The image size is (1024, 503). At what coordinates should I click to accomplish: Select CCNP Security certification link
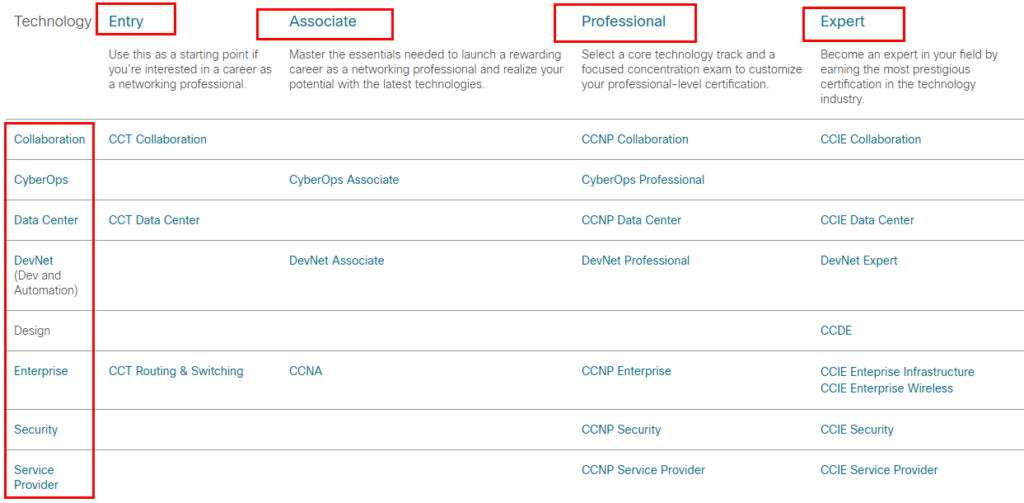[621, 429]
